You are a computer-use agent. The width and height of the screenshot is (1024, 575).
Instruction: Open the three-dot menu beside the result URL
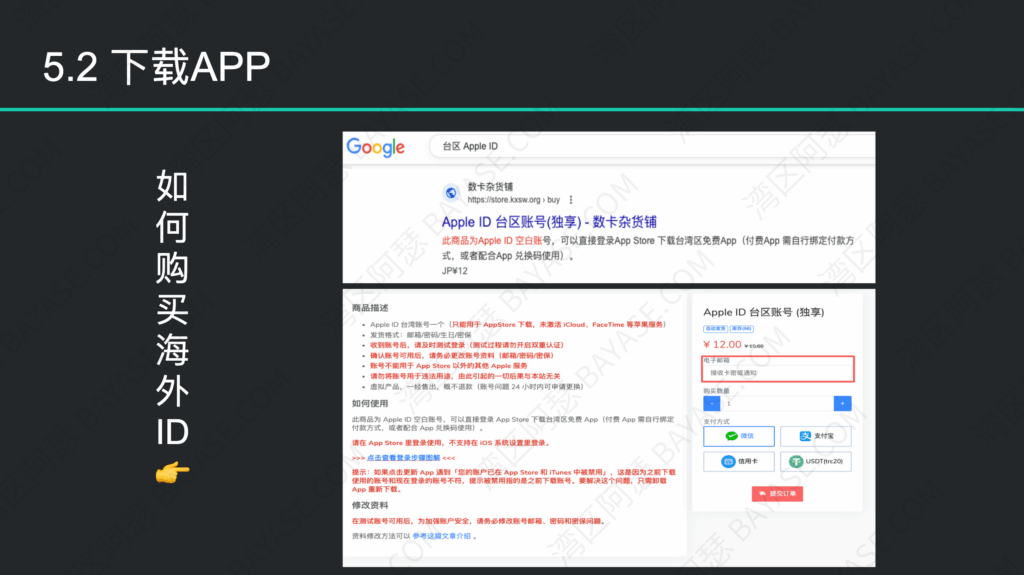coord(571,200)
